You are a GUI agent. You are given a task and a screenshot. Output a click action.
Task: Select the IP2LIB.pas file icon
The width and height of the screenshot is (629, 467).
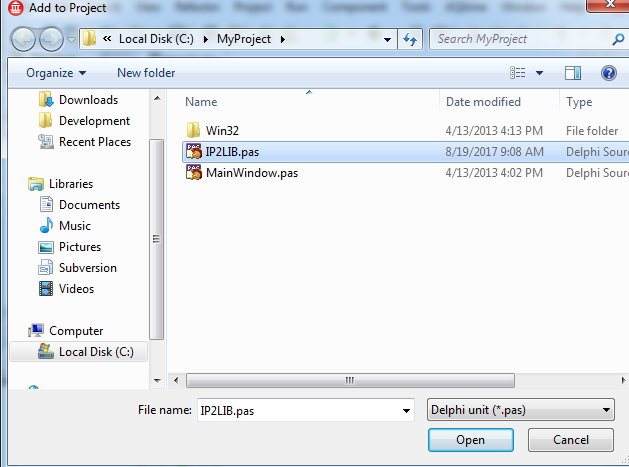pos(194,152)
